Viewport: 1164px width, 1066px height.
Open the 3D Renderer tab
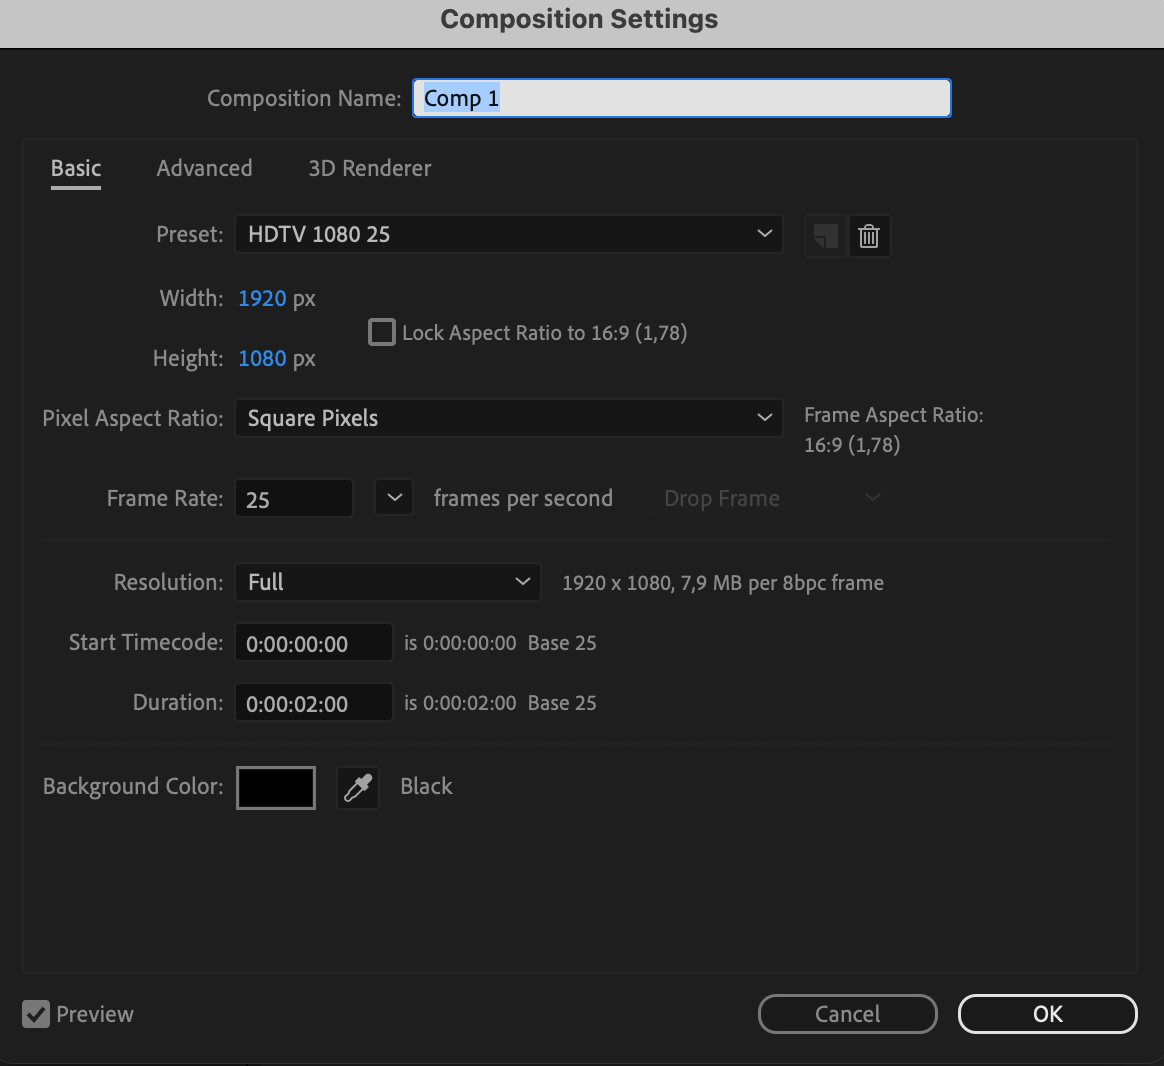tap(369, 168)
